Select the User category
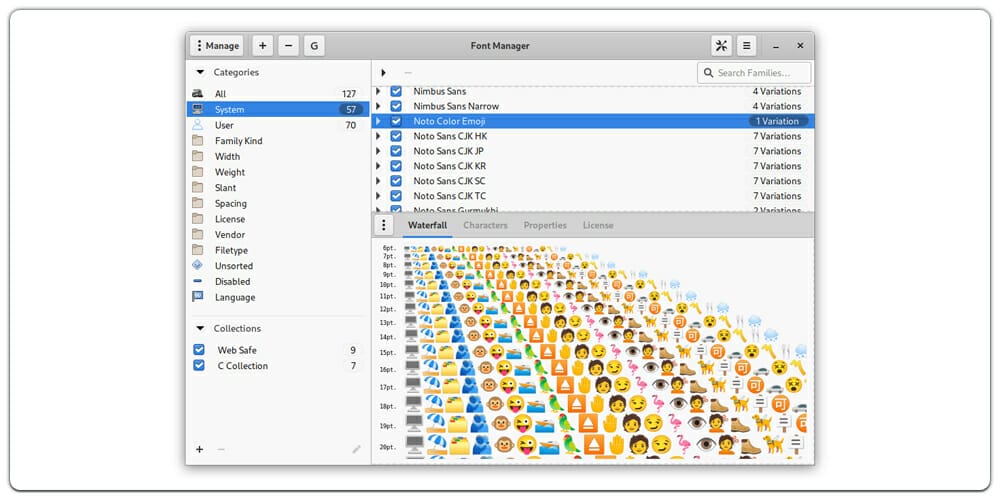 tap(278, 125)
